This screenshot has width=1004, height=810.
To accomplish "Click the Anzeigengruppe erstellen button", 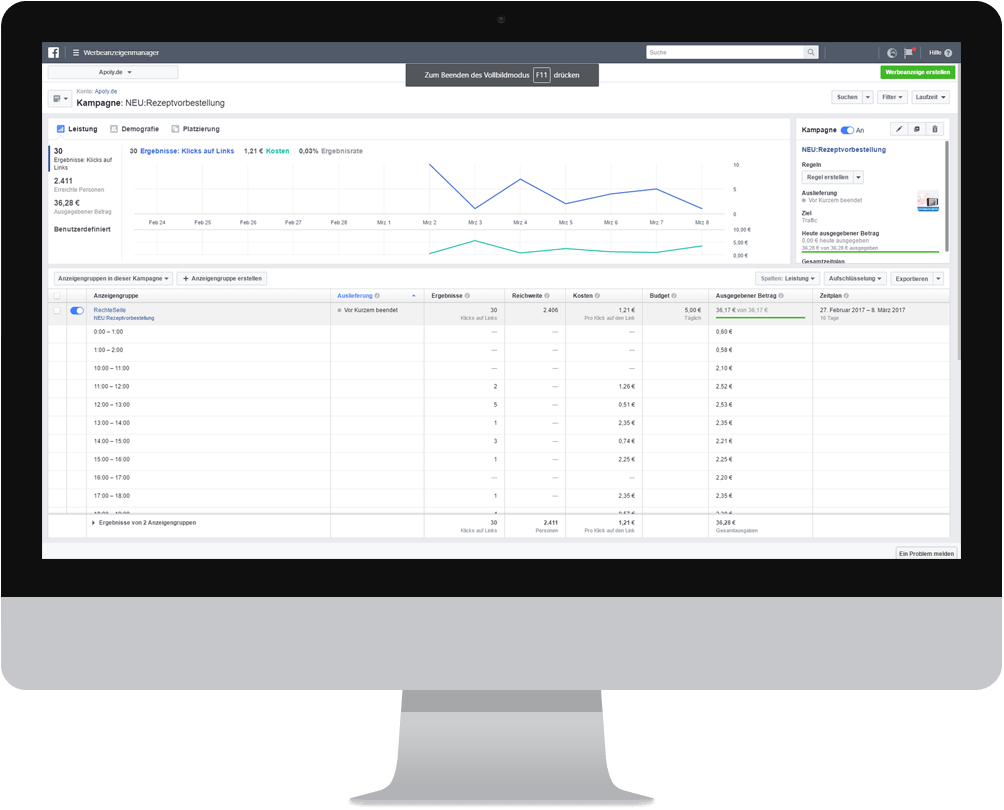I will [222, 278].
